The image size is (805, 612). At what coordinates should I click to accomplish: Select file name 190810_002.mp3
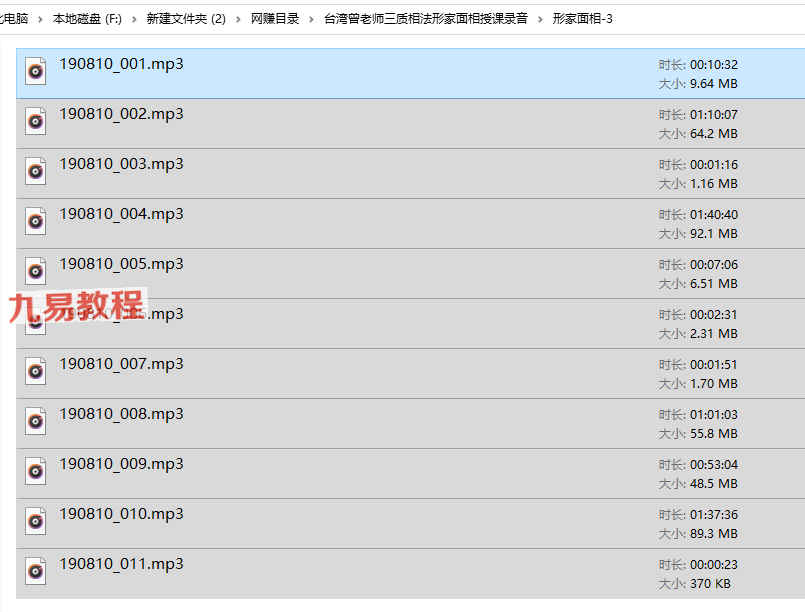(121, 114)
